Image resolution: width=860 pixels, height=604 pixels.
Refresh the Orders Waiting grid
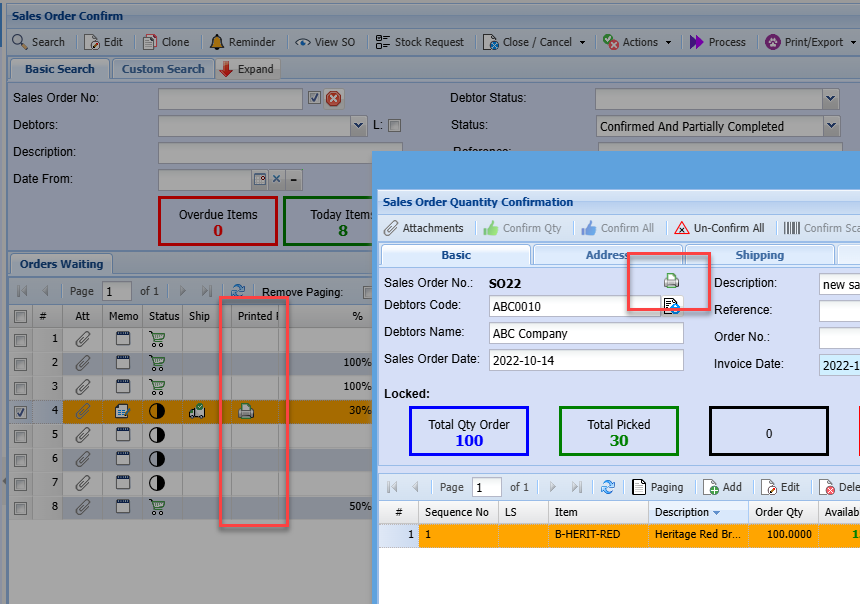click(x=238, y=291)
